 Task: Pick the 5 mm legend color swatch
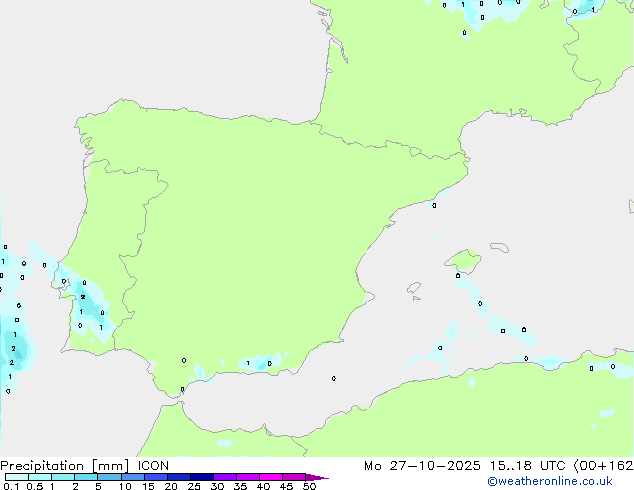pyautogui.click(x=110, y=477)
